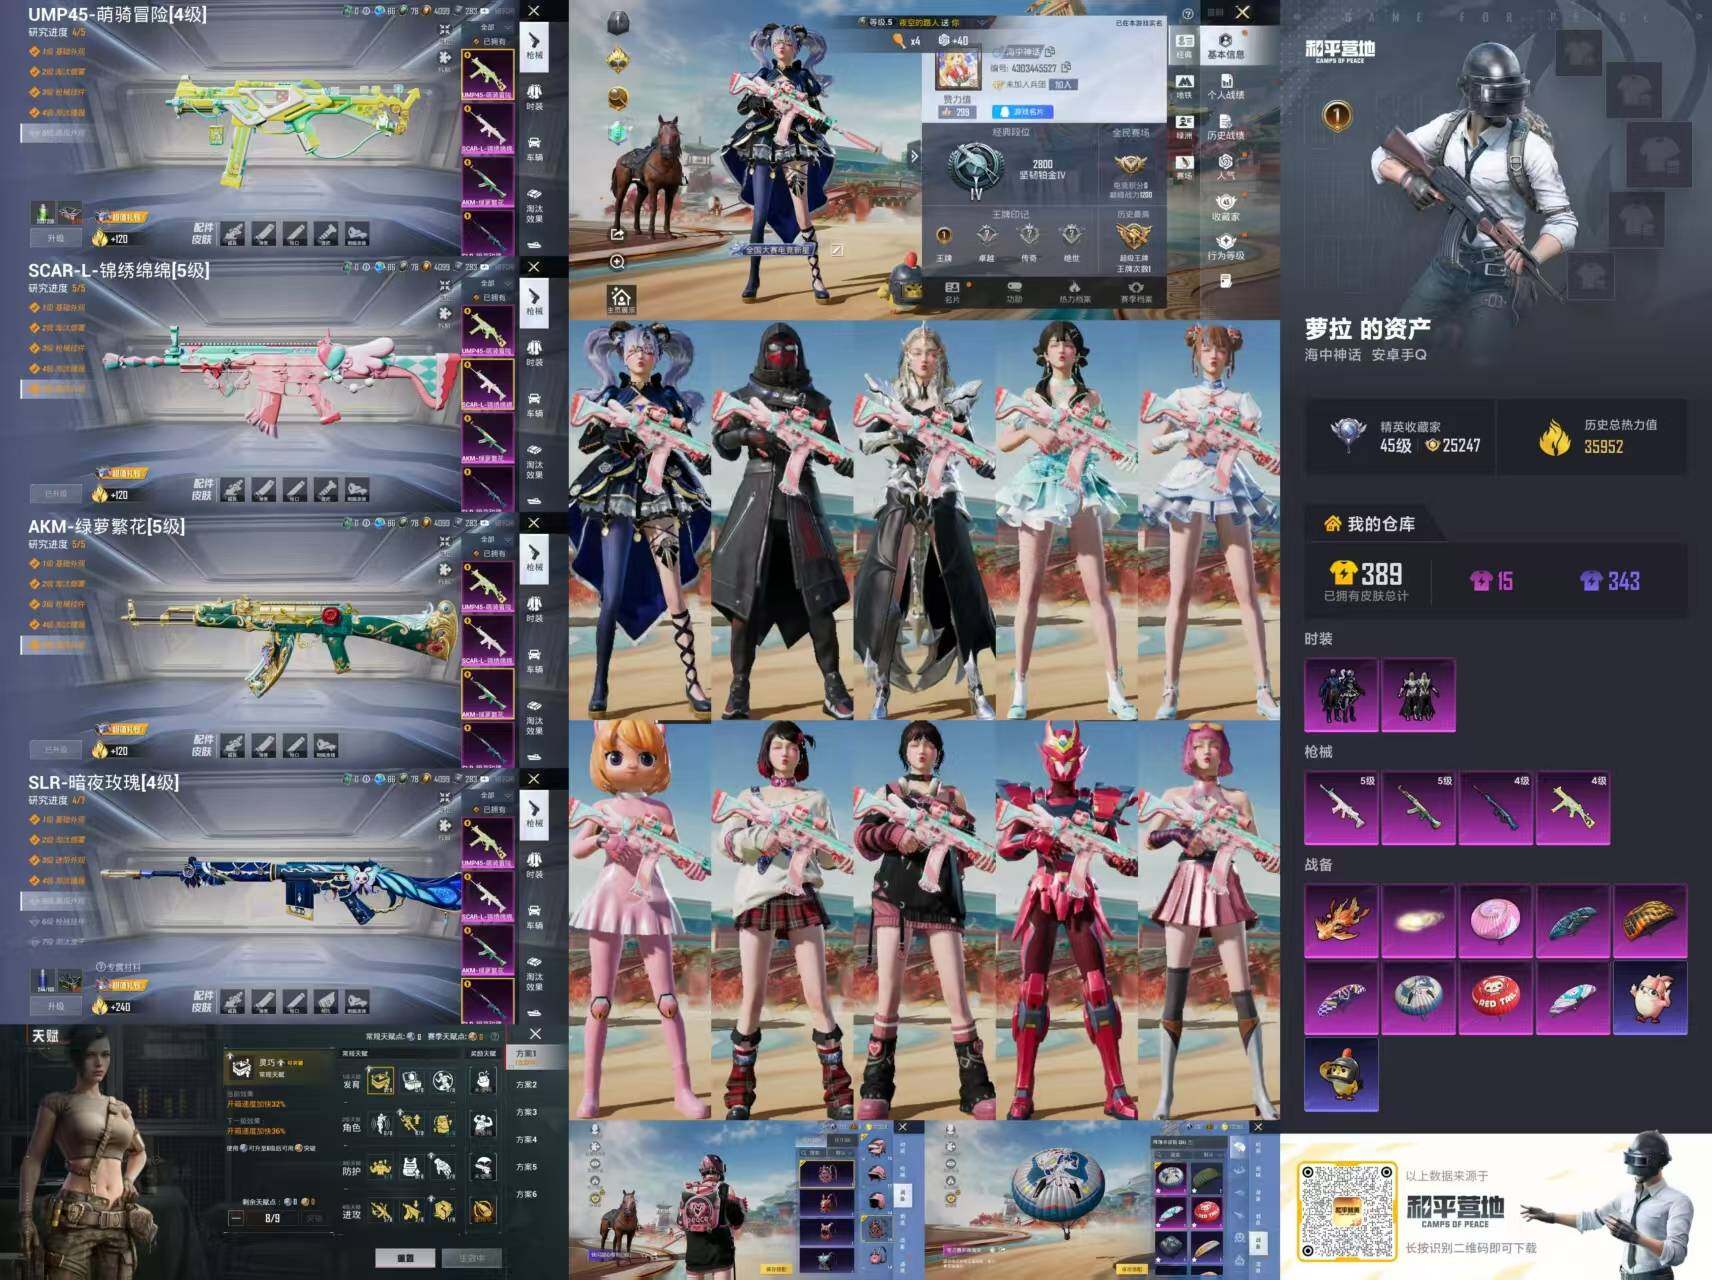Image resolution: width=1712 pixels, height=1280 pixels.
Task: Switch to talent preset 方案5
Action: pyautogui.click(x=526, y=1167)
